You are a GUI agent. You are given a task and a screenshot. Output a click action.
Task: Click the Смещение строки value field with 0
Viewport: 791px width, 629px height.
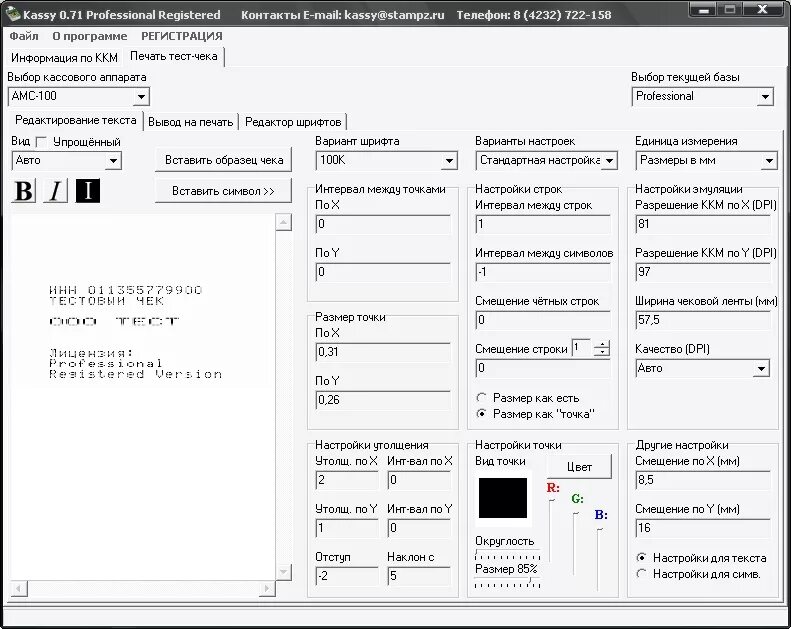coord(543,368)
